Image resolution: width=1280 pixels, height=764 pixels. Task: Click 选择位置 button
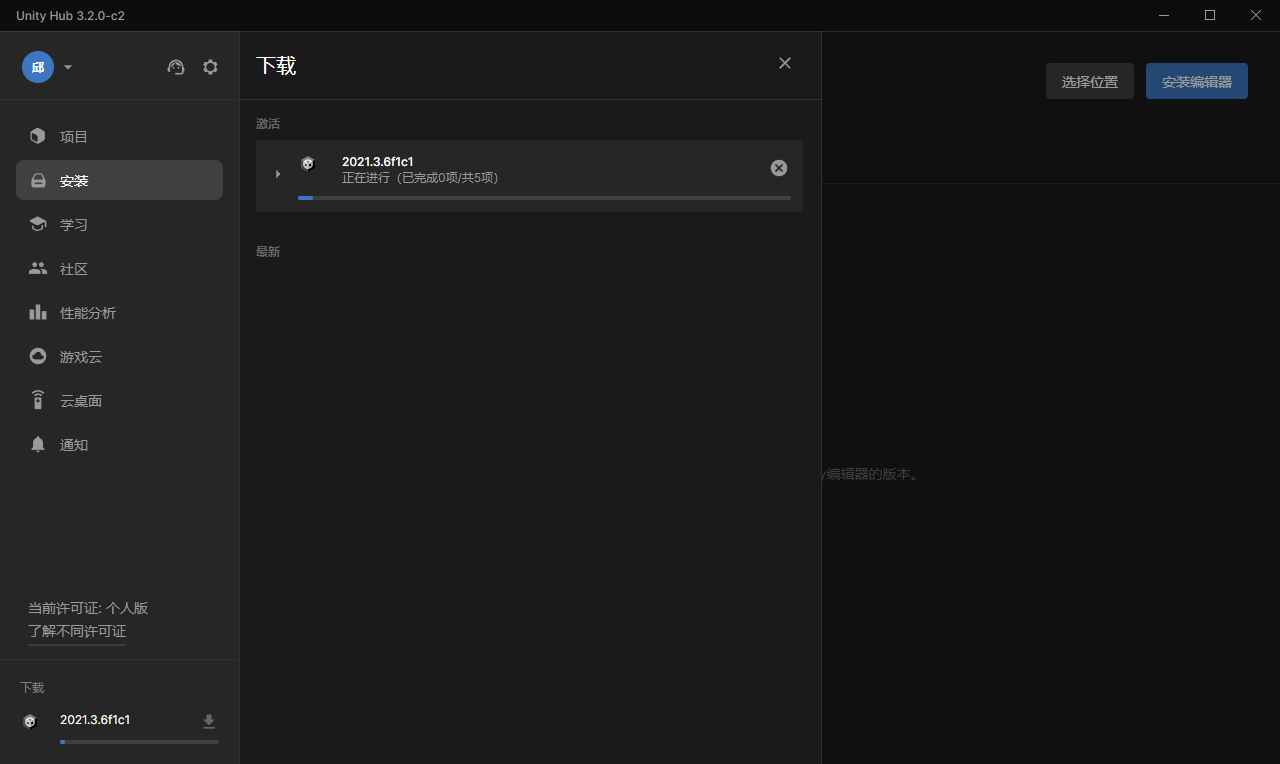click(1090, 81)
